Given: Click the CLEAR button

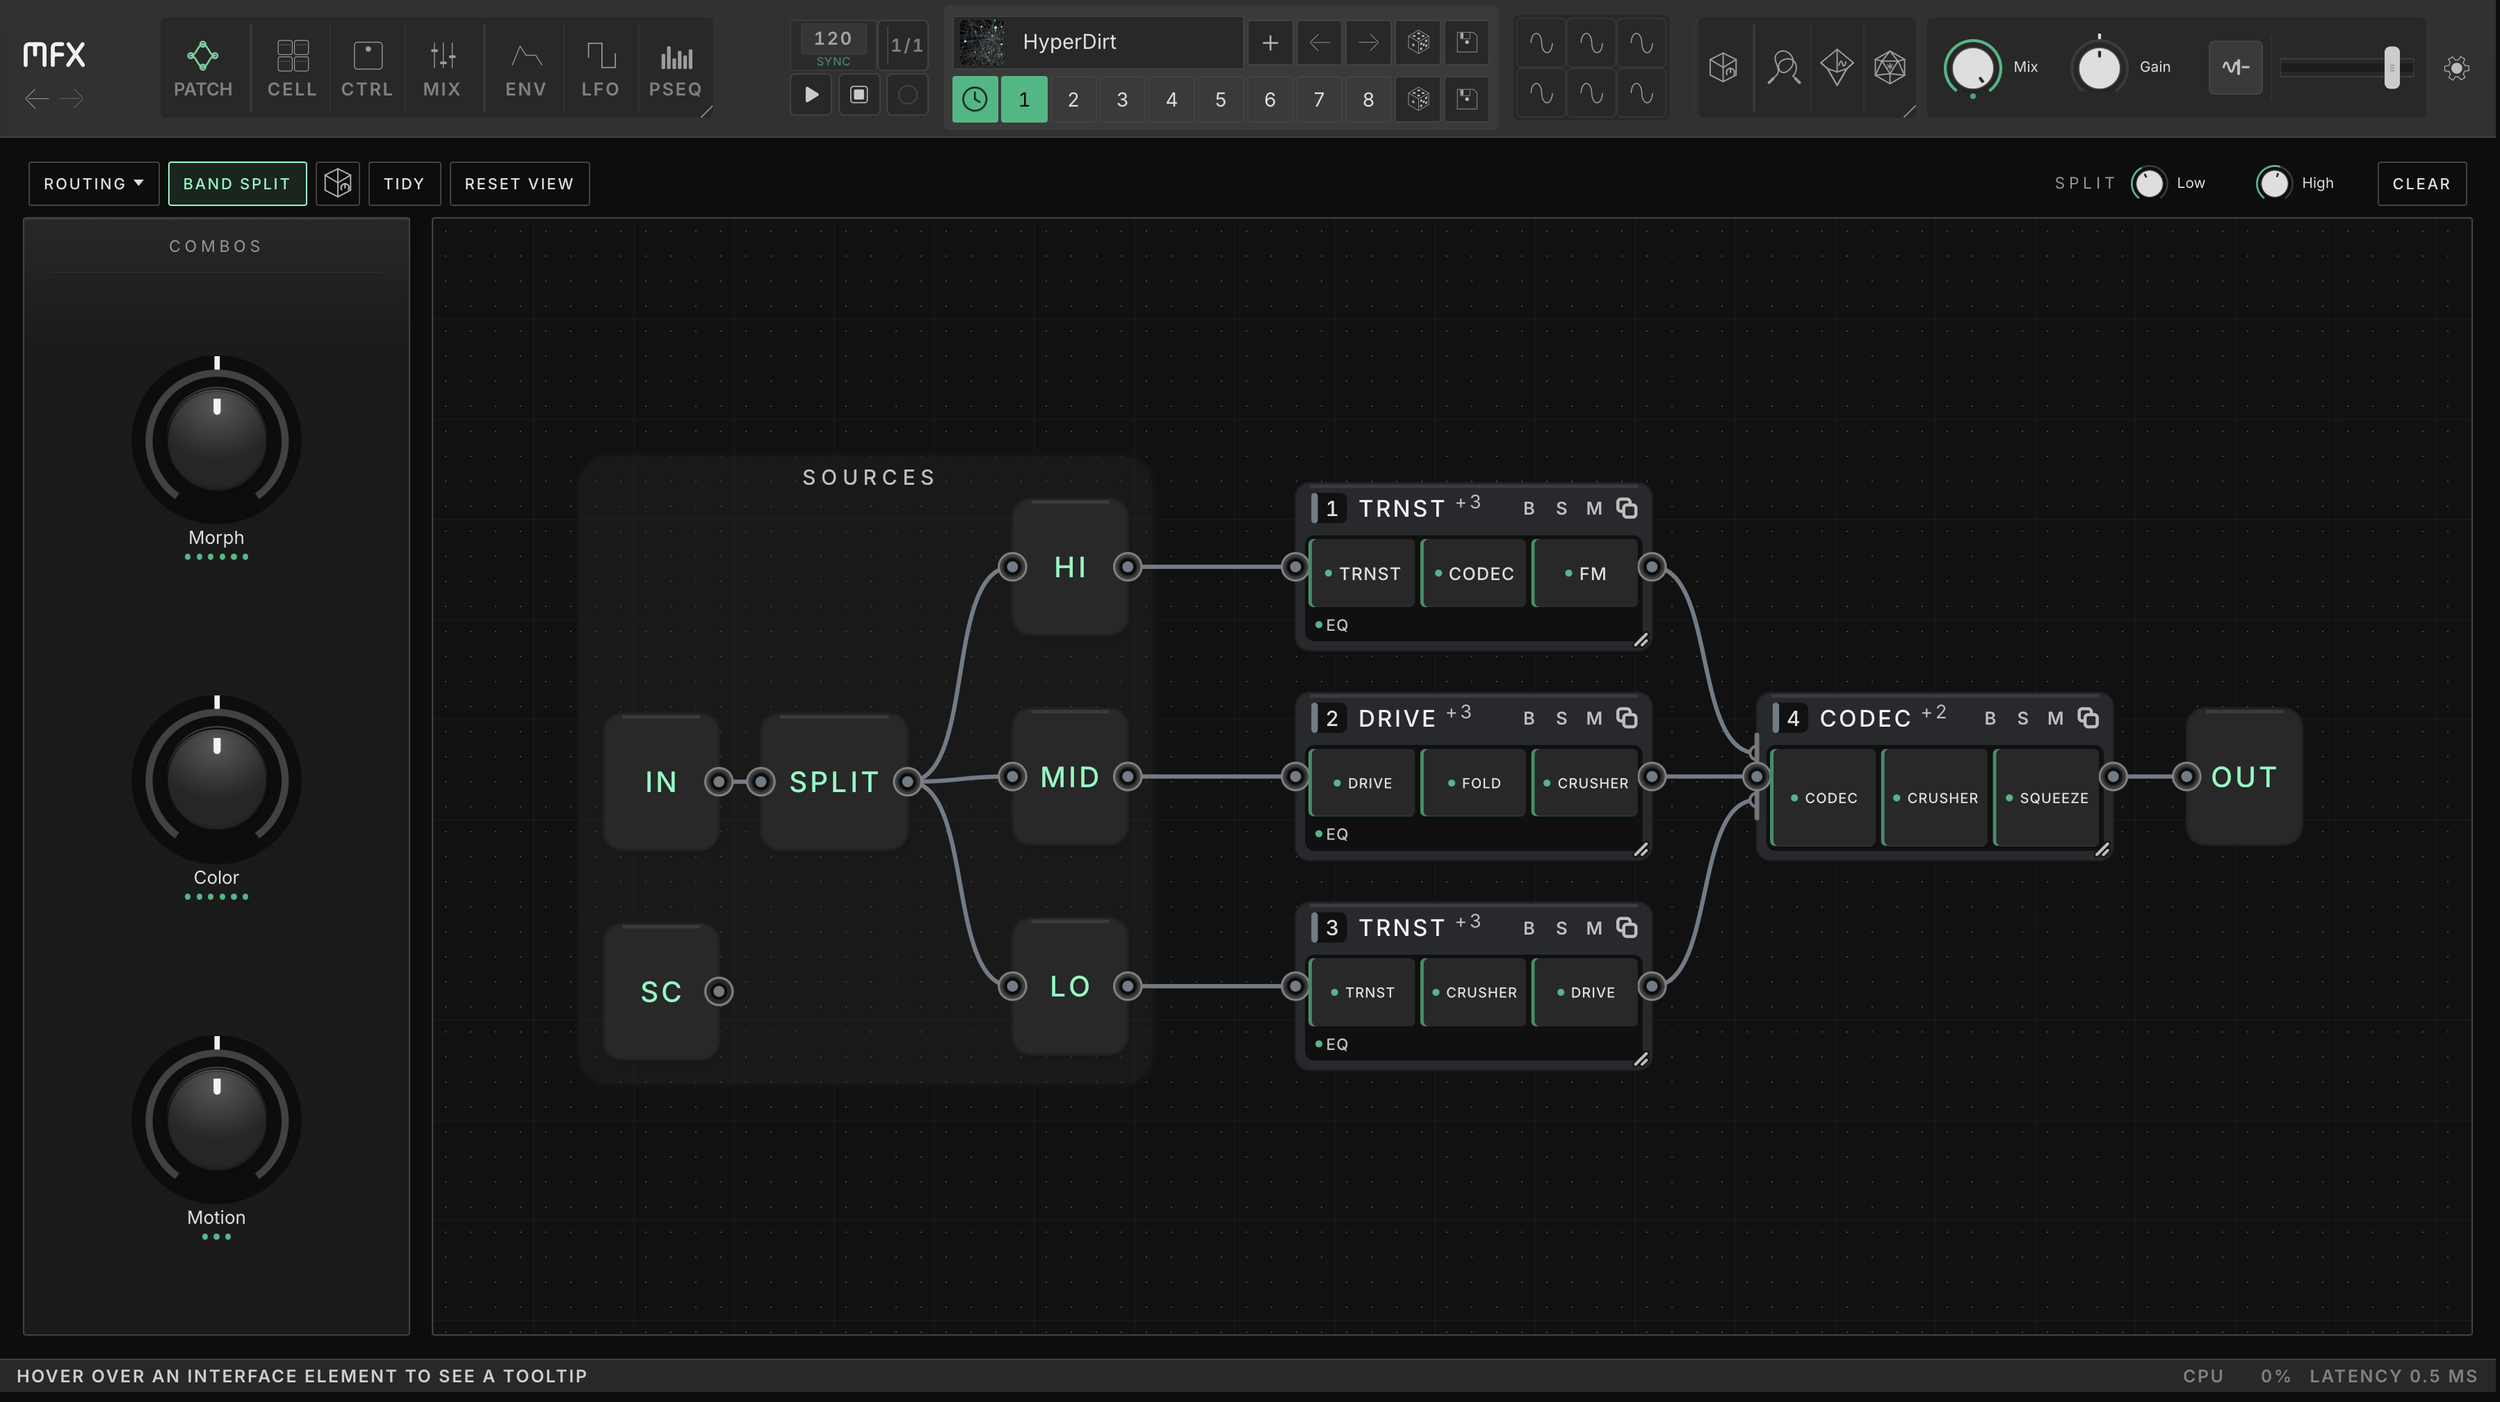Looking at the screenshot, I should (x=2421, y=184).
